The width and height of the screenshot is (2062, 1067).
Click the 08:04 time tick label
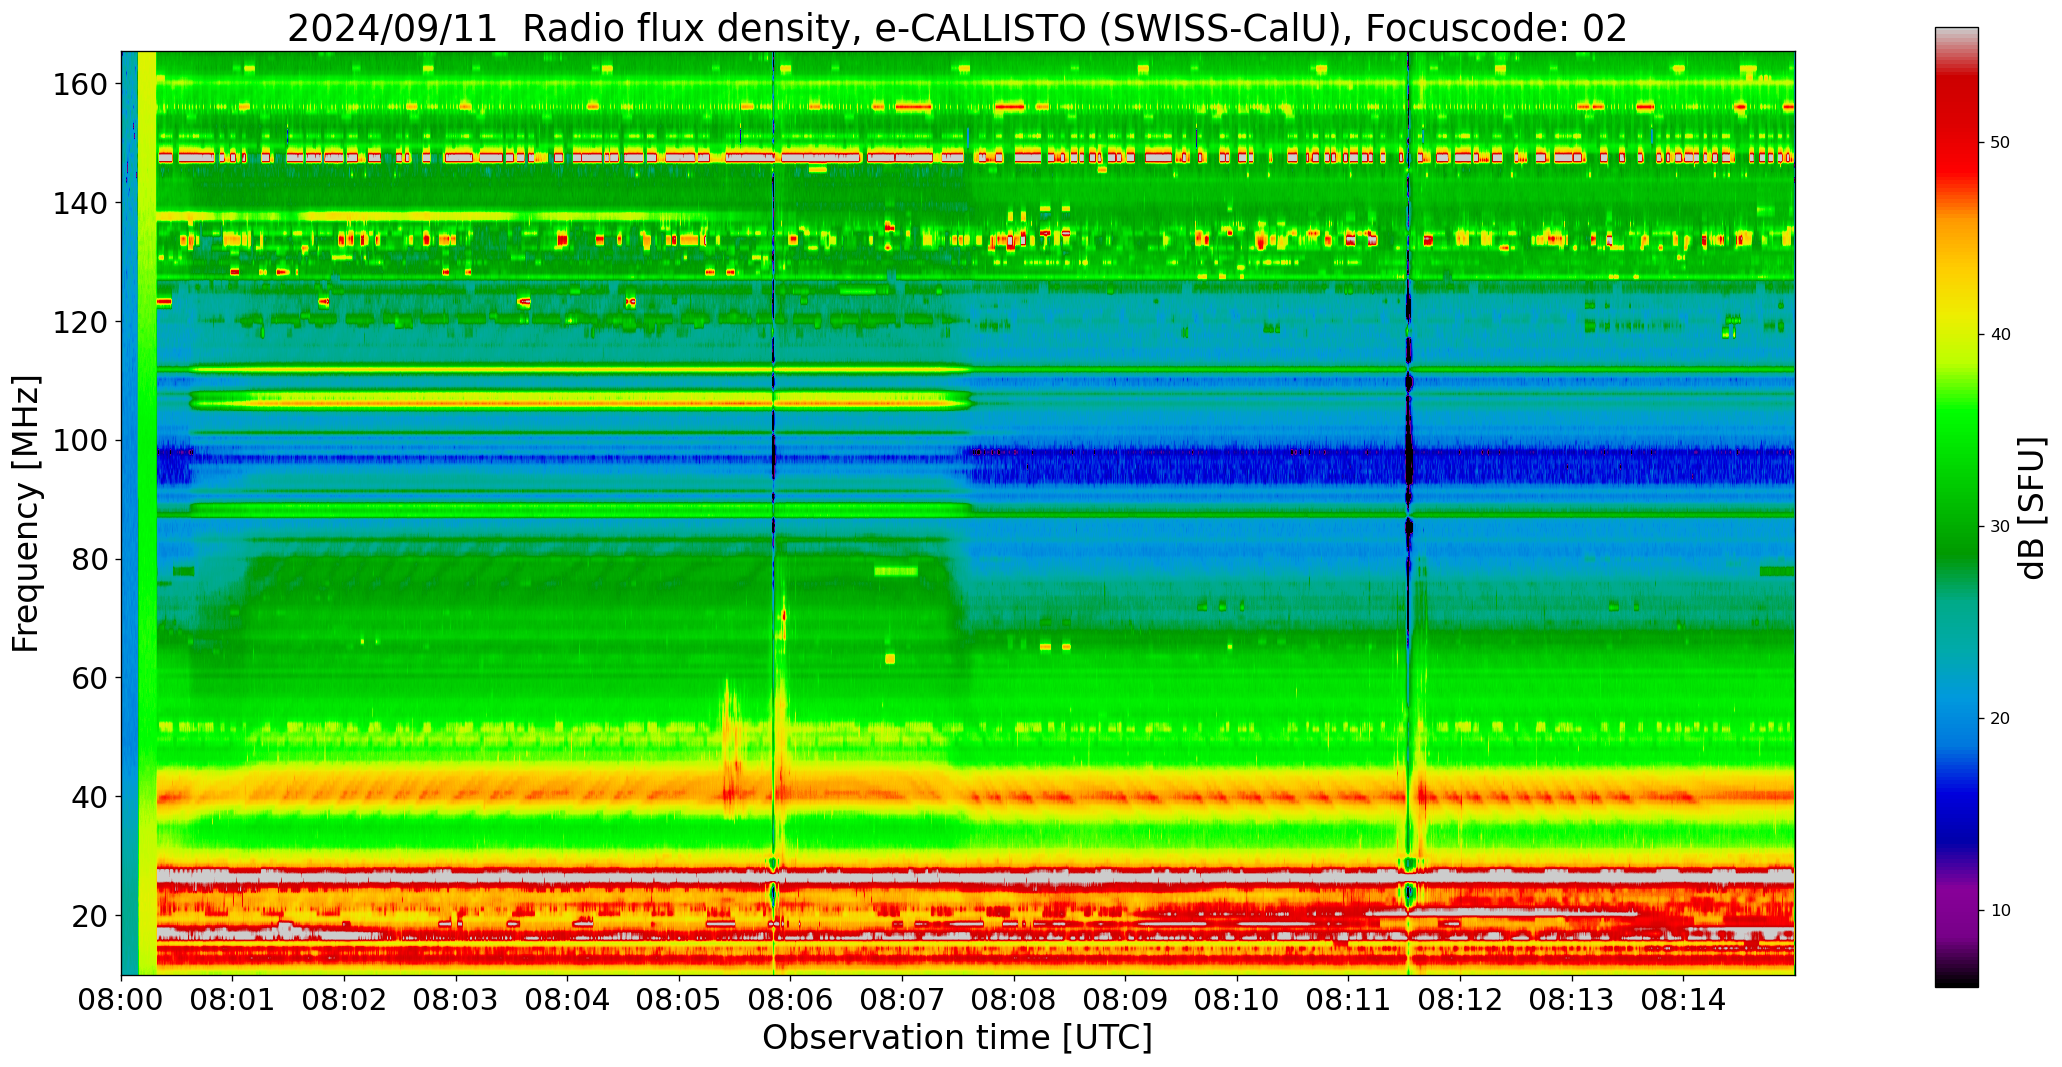click(x=568, y=1000)
